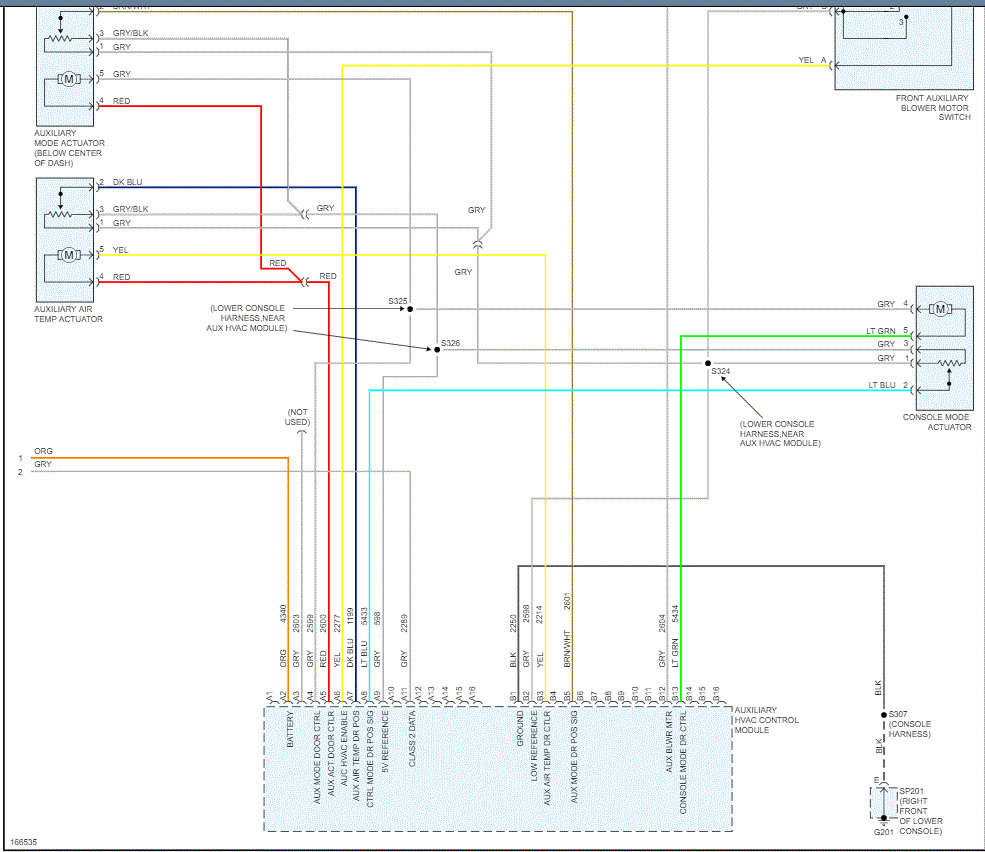Click circuit number 1199 on the DK BLU wire
The width and height of the screenshot is (985, 852).
click(351, 616)
